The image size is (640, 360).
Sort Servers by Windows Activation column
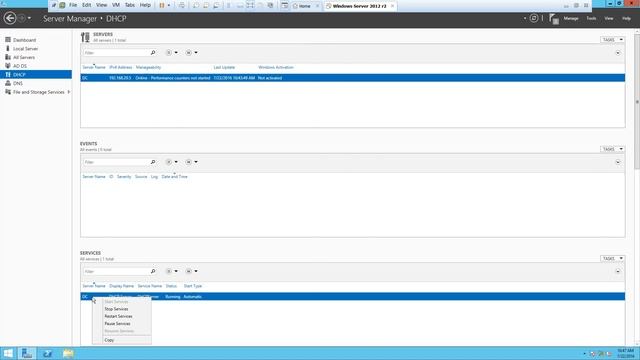click(x=276, y=67)
